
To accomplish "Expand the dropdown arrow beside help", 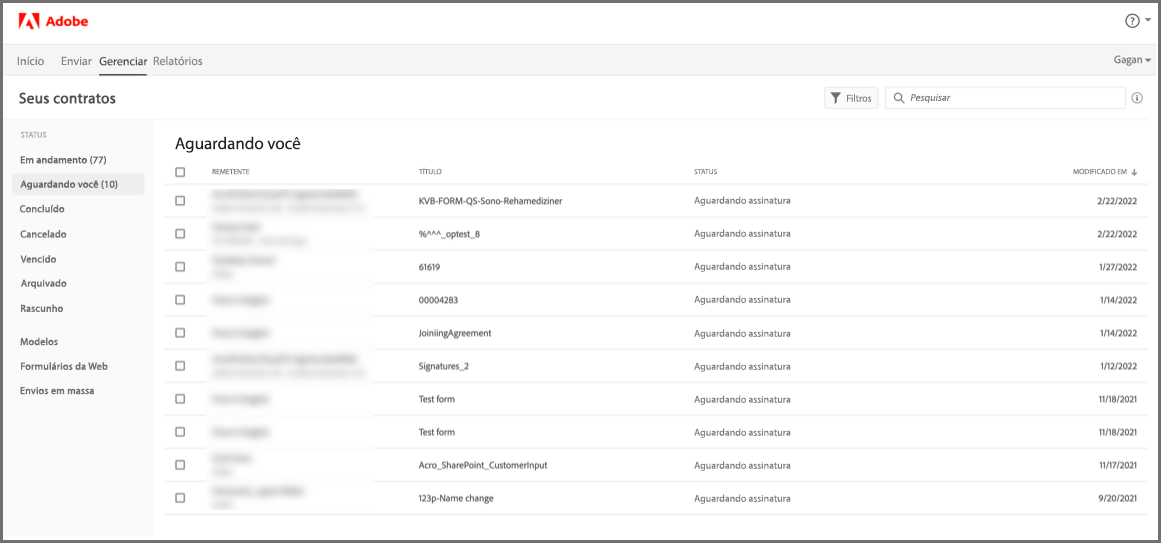I will tap(1148, 21).
